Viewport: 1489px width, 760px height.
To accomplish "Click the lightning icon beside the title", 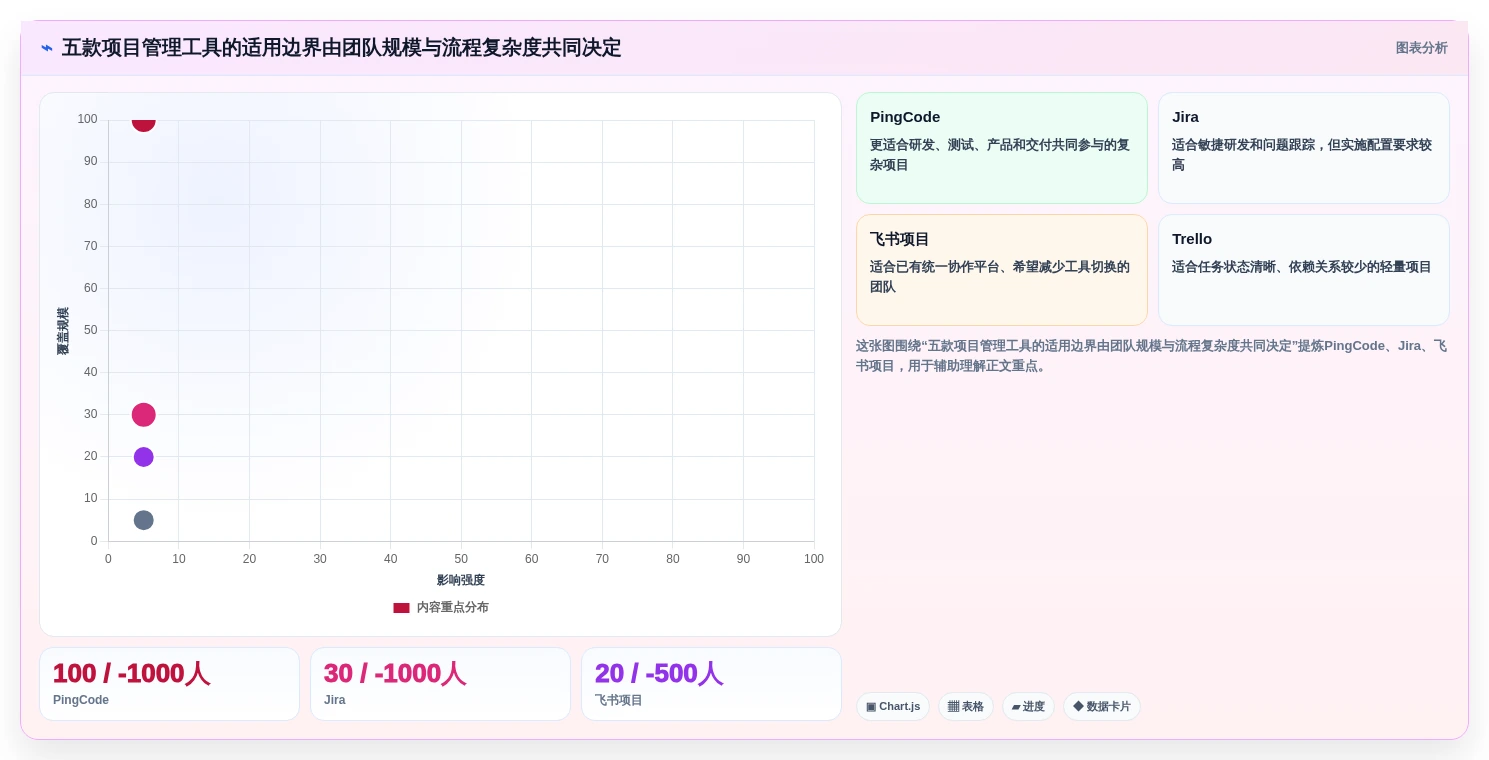I will 47,48.
